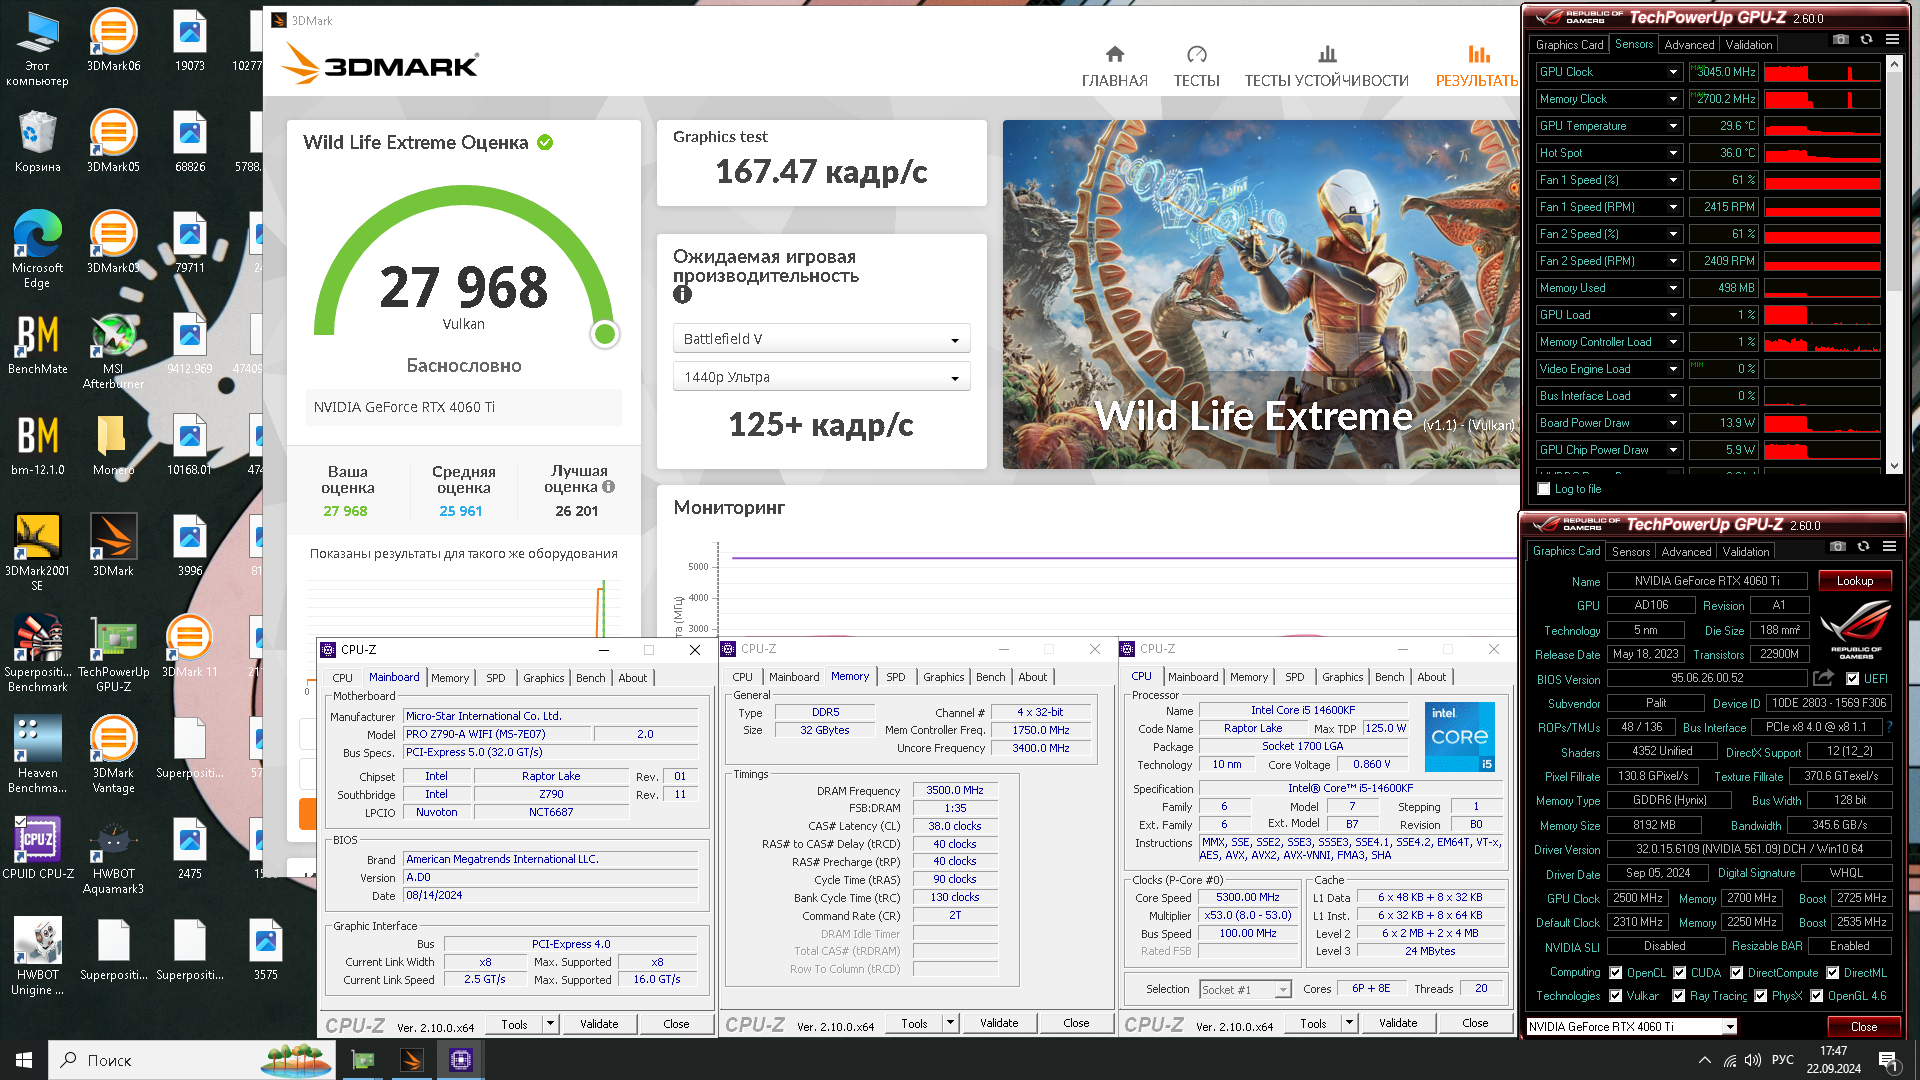Open the 1440p Ультра resolution dropdown
The width and height of the screenshot is (1920, 1080).
coord(821,377)
